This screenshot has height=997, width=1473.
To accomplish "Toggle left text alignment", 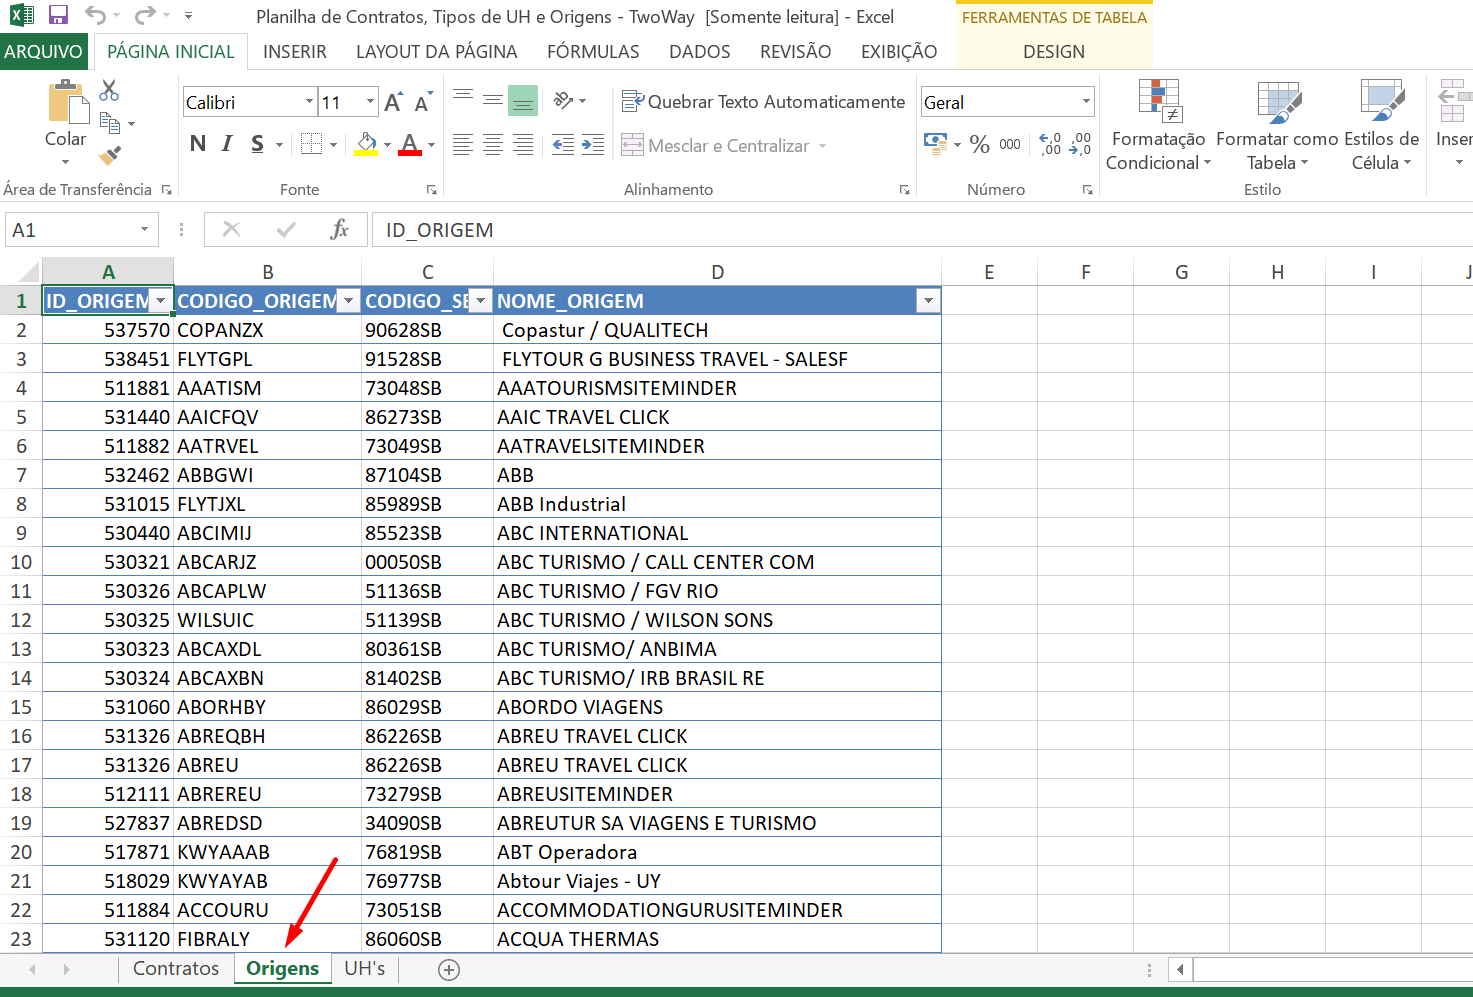I will (463, 145).
